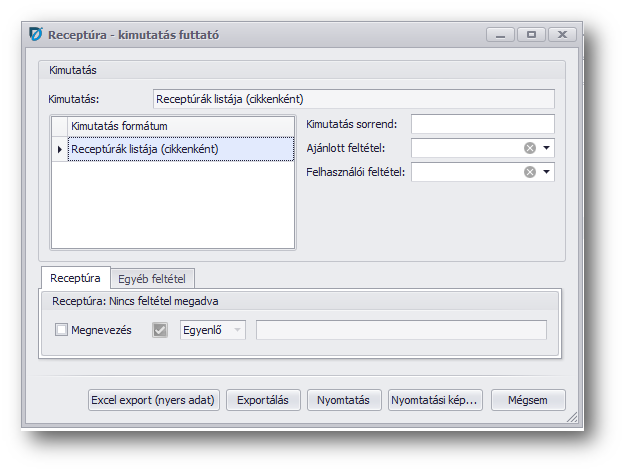Enable the Megnevezés checkbox
The width and height of the screenshot is (626, 473).
62,330
